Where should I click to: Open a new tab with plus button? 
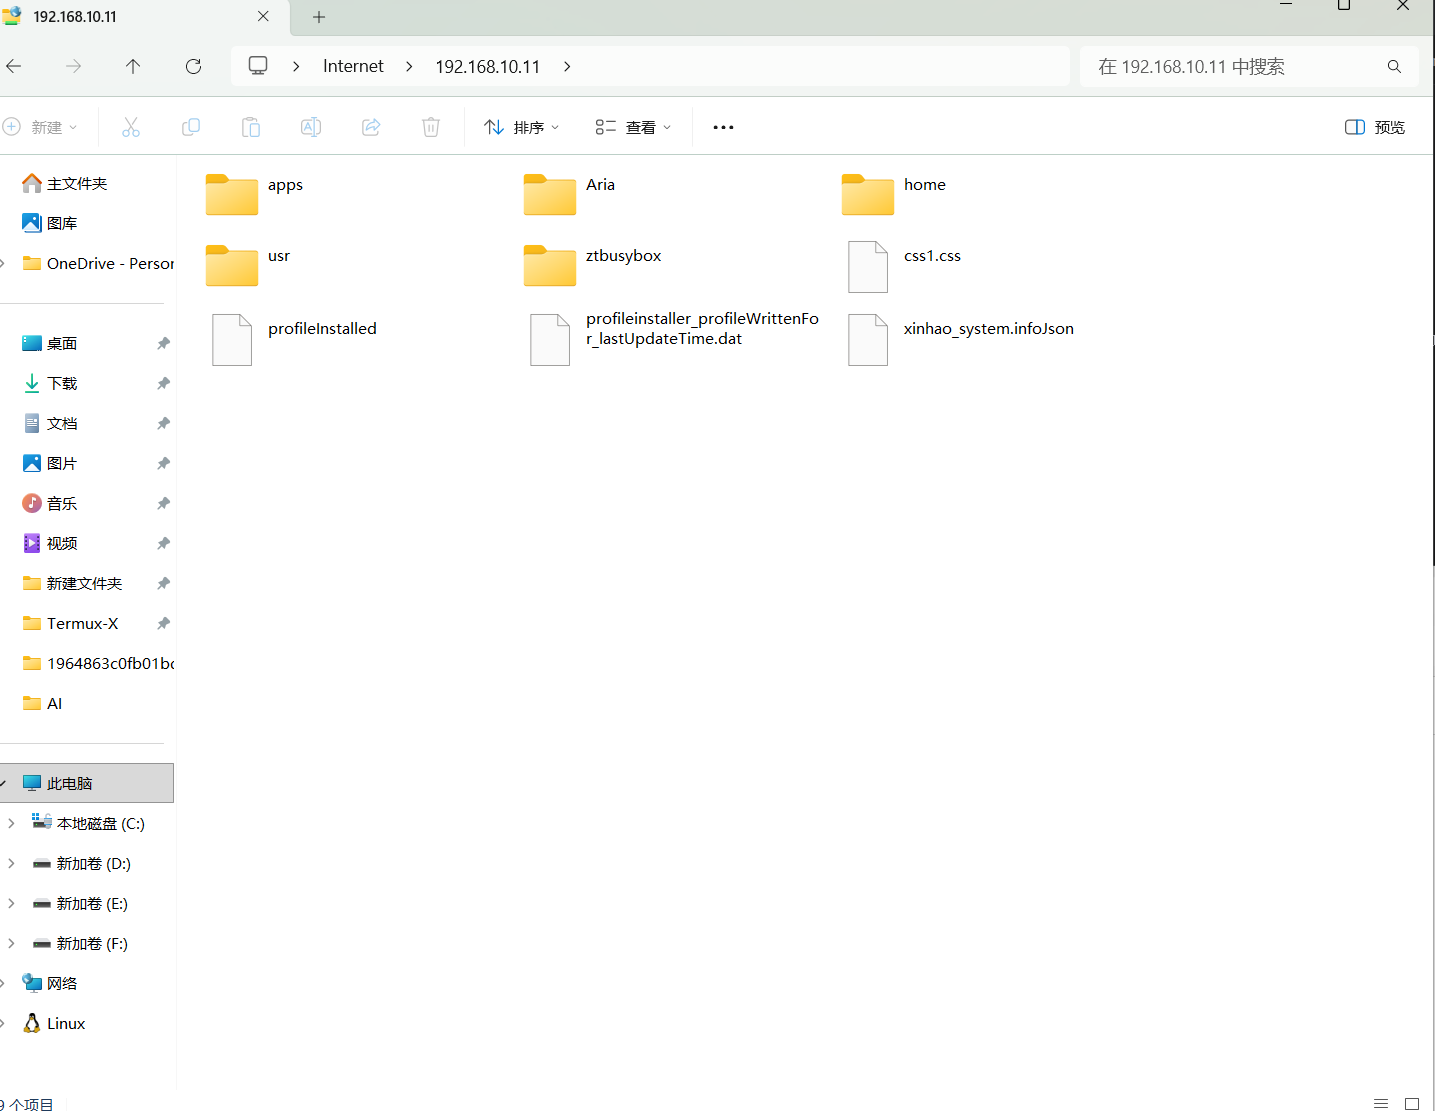(x=319, y=17)
